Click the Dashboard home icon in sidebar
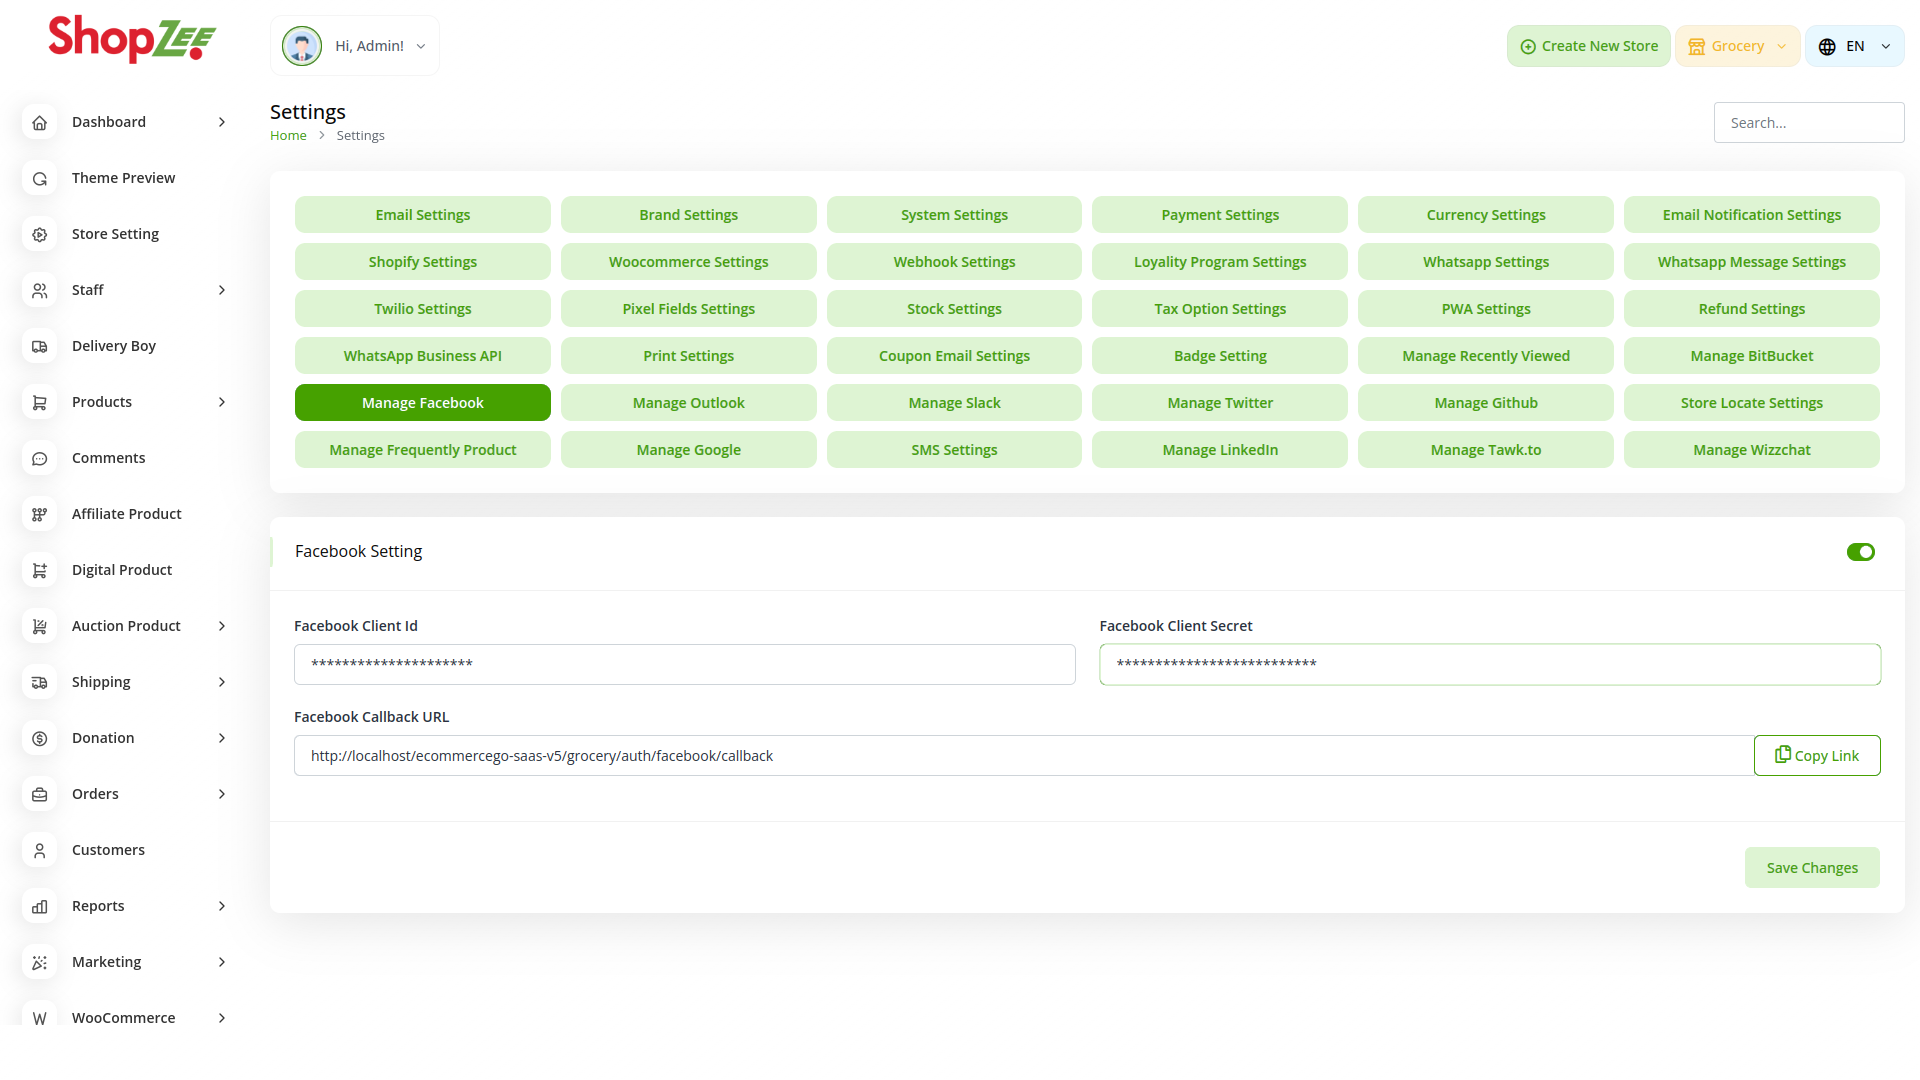 pyautogui.click(x=40, y=122)
